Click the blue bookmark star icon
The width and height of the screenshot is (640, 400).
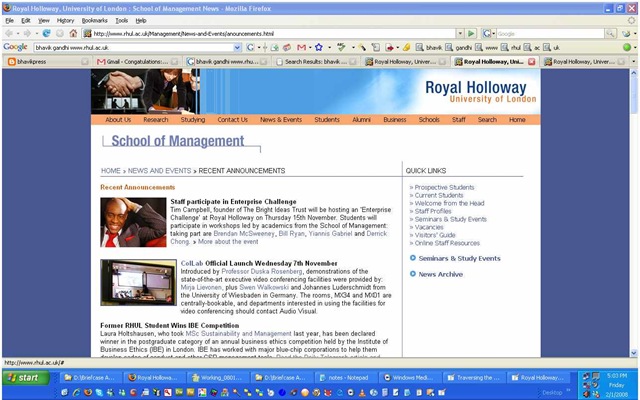[319, 48]
